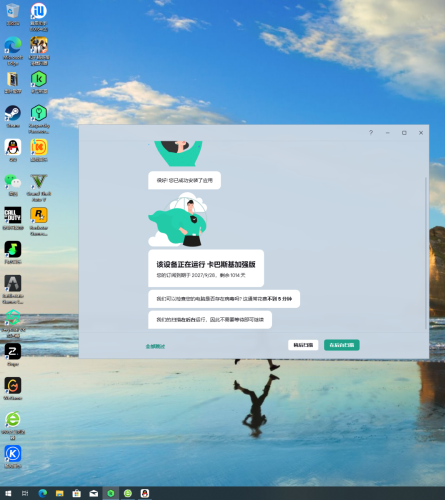Open Kaspersky Password Manager desktop shortcut

point(39,119)
